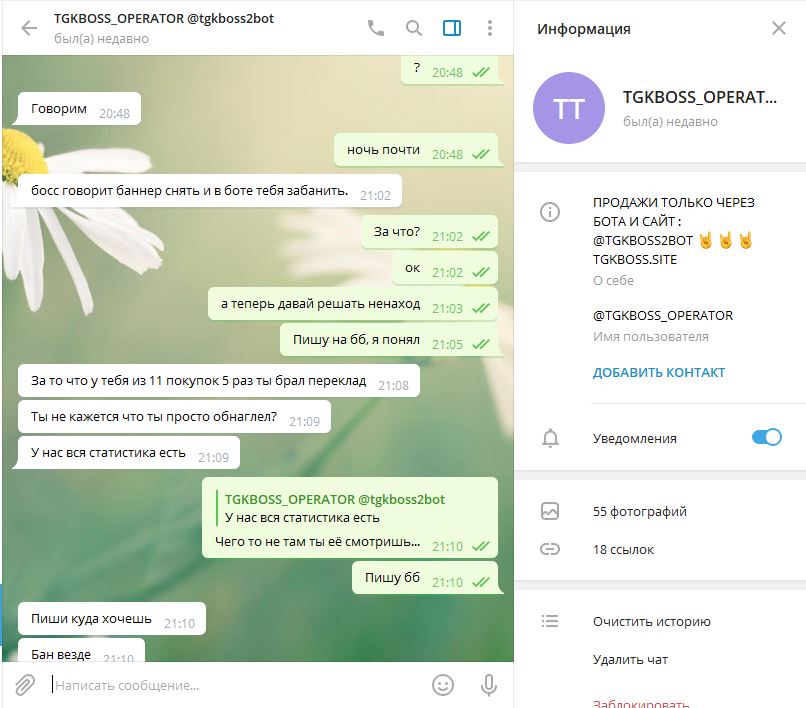Go back using the arrow icon

point(29,28)
